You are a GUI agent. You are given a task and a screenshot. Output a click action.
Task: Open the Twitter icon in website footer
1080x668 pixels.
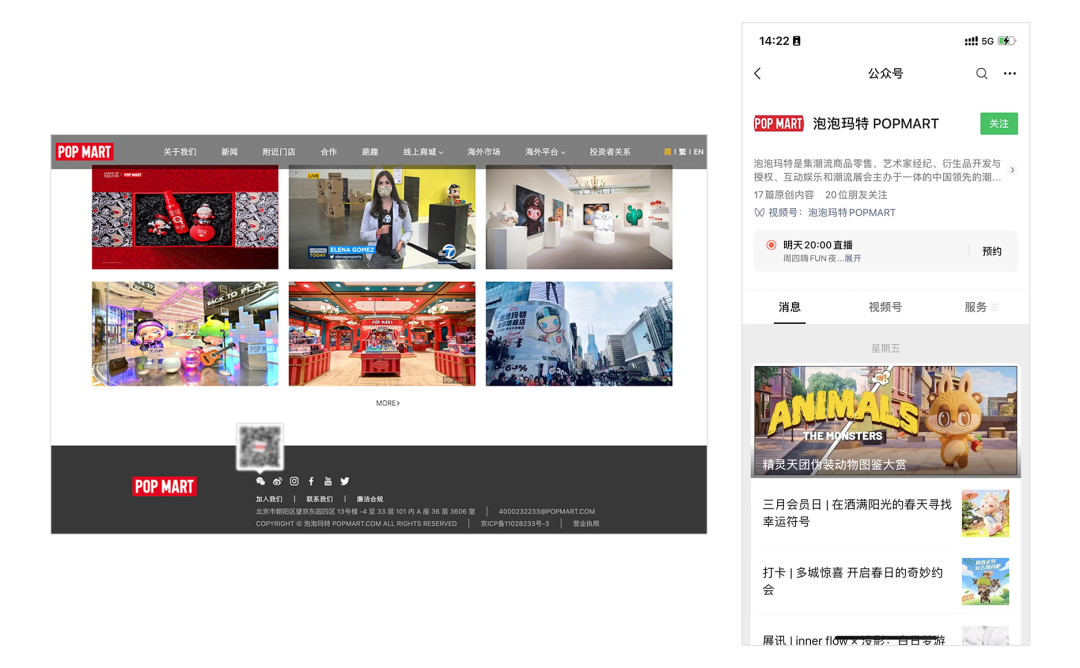[344, 481]
